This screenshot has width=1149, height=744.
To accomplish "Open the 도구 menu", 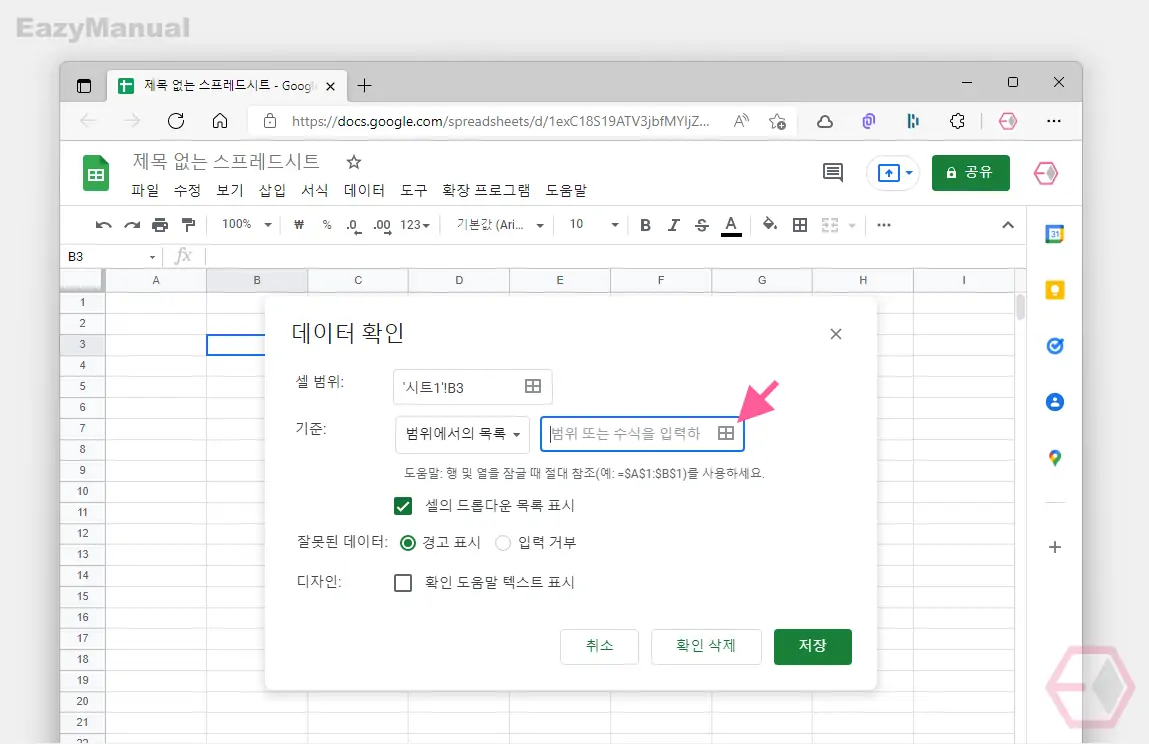I will 413,191.
